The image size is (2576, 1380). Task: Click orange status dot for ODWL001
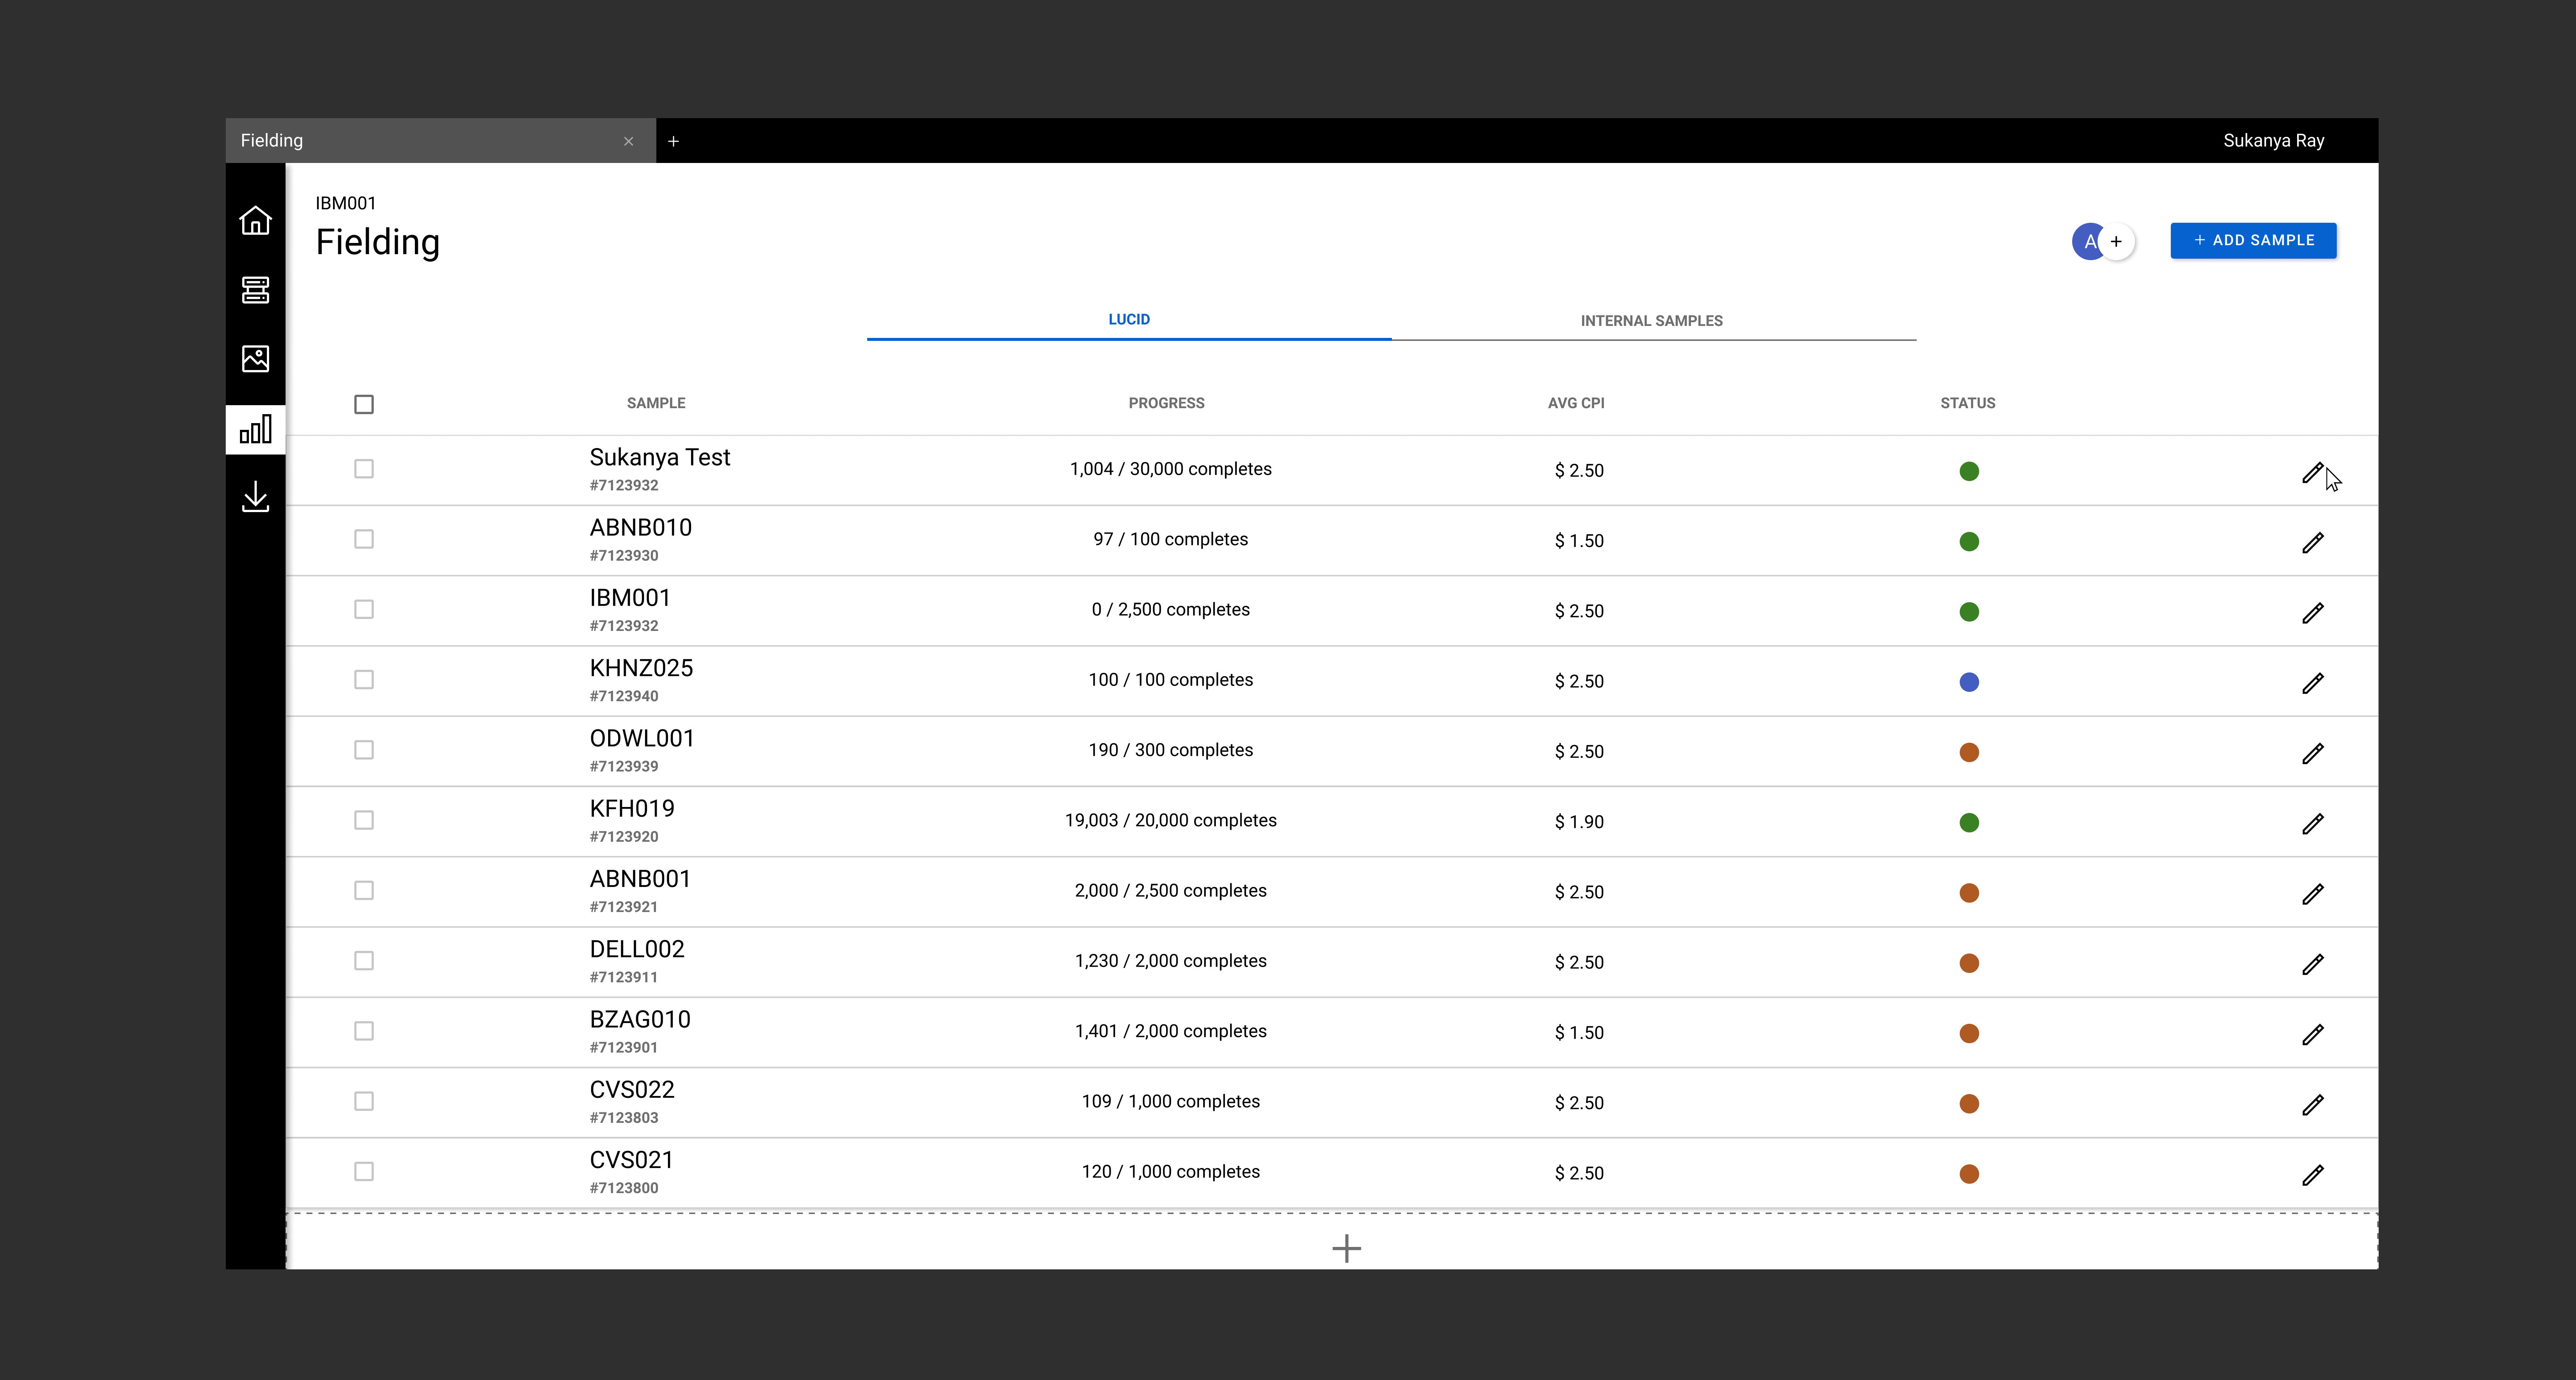coord(1969,752)
